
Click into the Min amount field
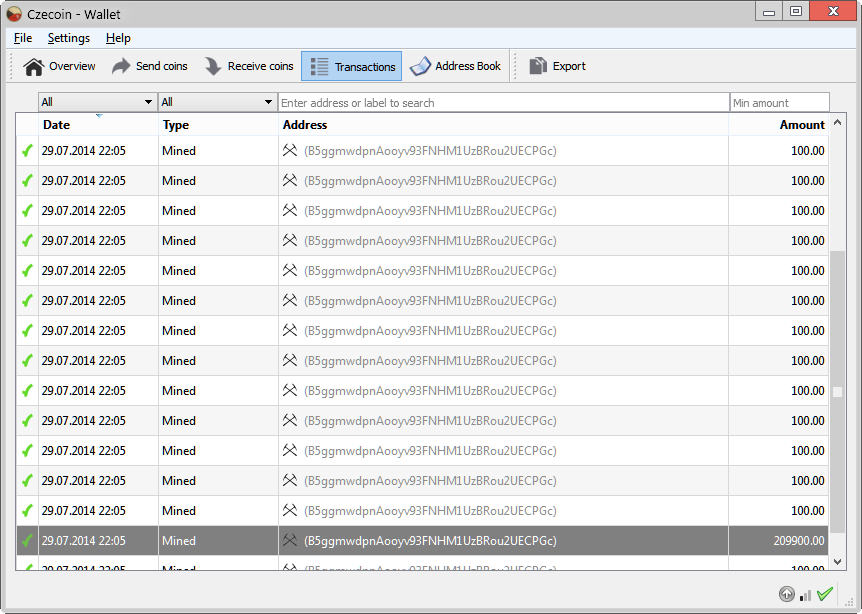[x=780, y=103]
